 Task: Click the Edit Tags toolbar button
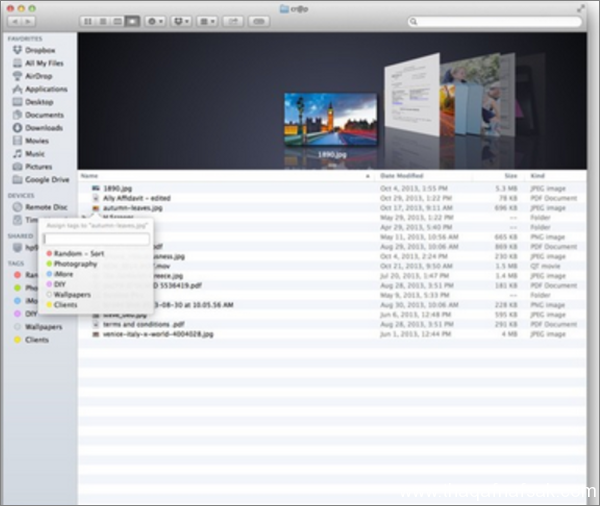pyautogui.click(x=259, y=21)
